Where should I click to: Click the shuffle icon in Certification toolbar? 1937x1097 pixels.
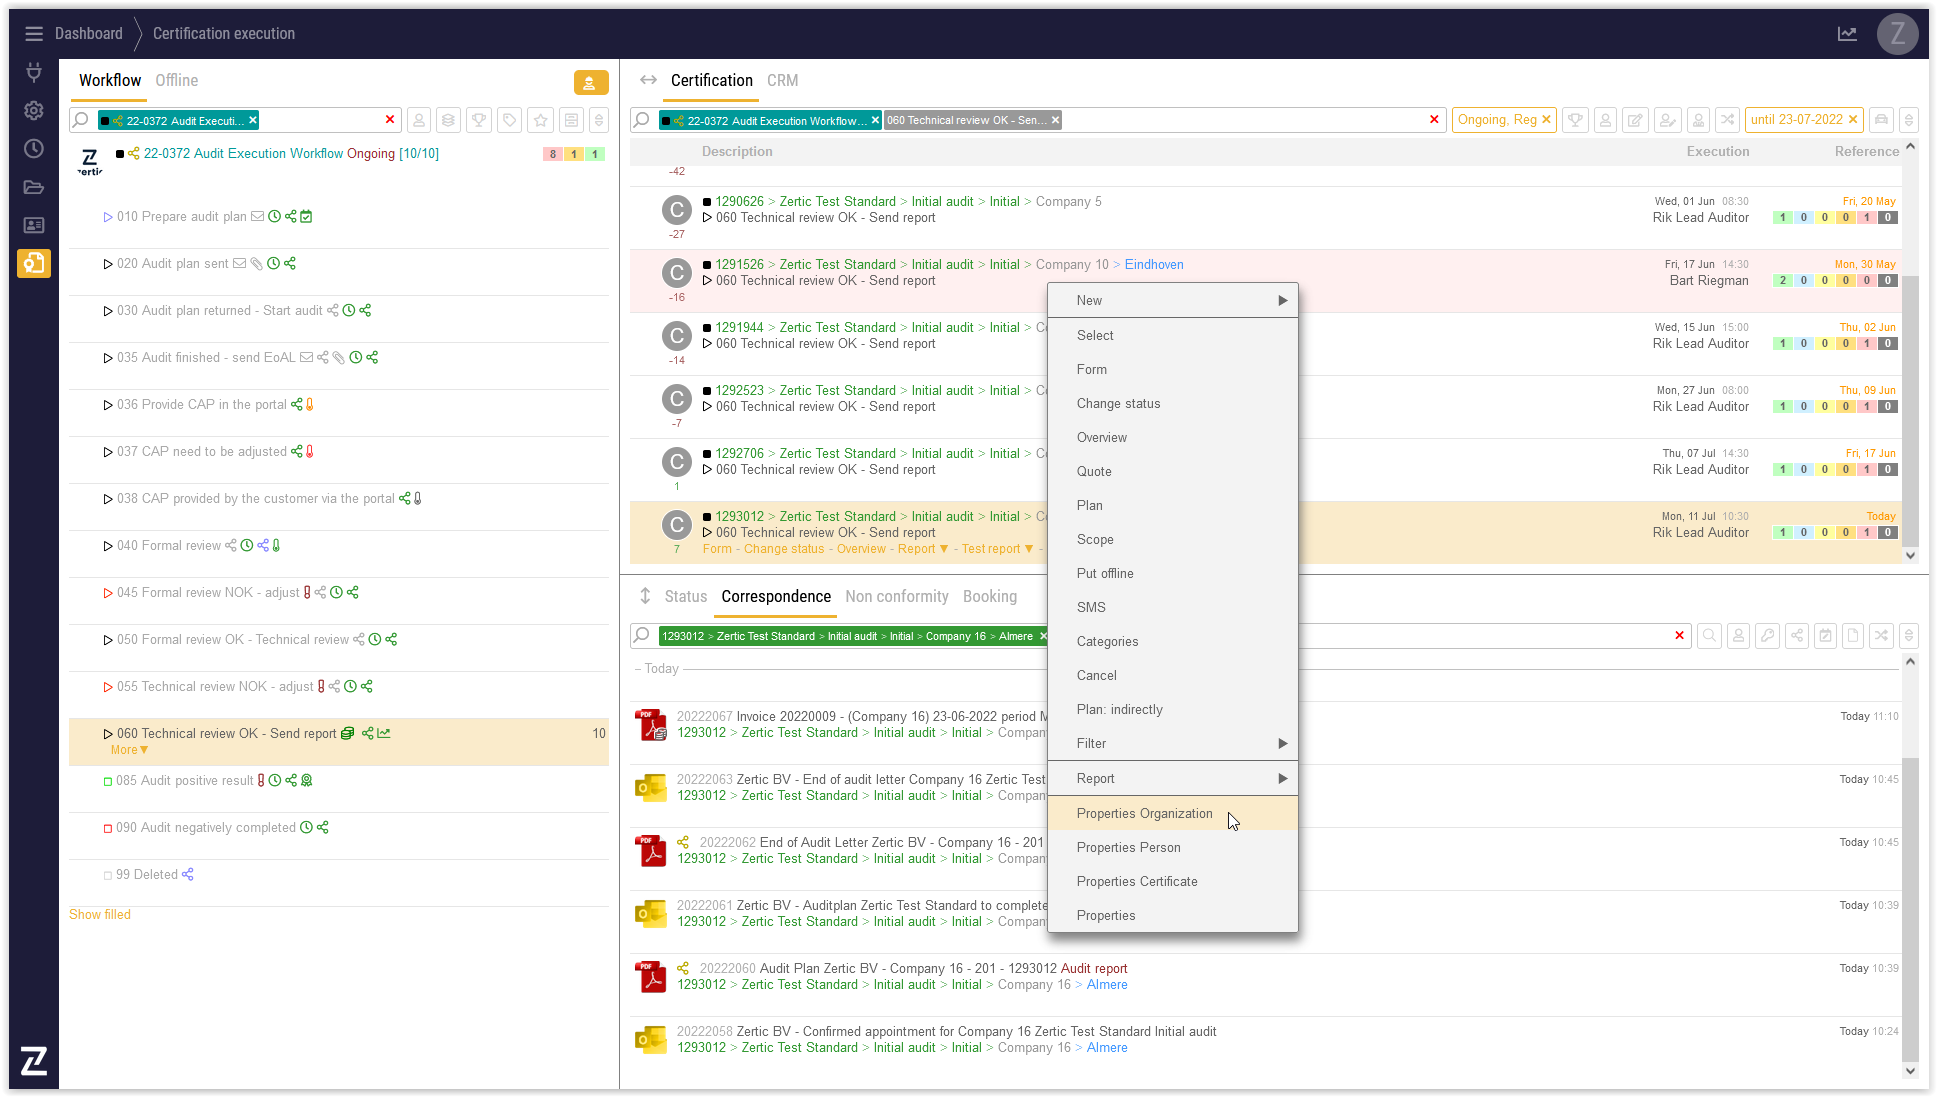[x=1727, y=120]
